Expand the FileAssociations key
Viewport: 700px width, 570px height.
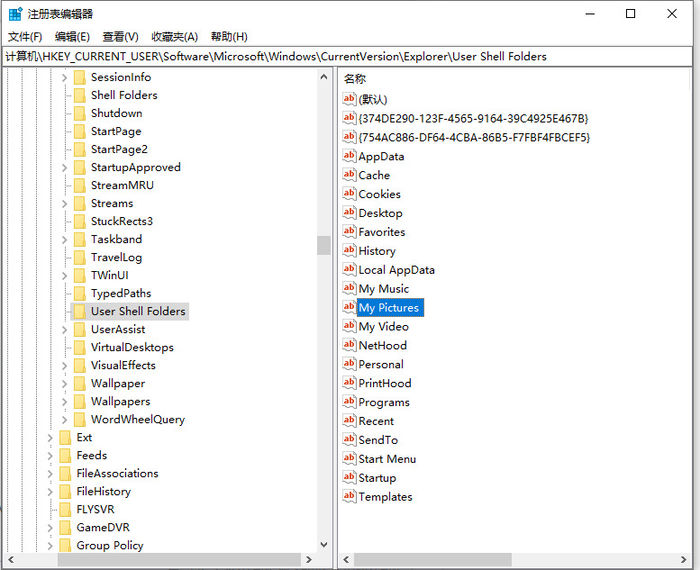click(50, 474)
